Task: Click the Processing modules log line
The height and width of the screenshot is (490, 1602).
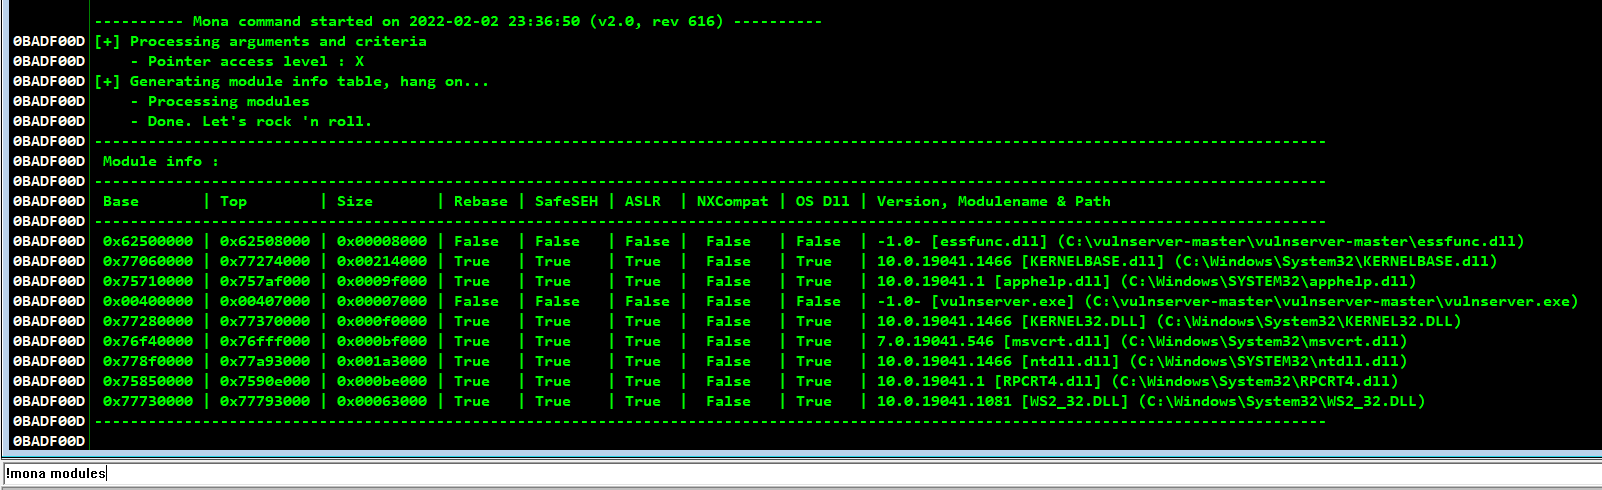Action: point(220,101)
